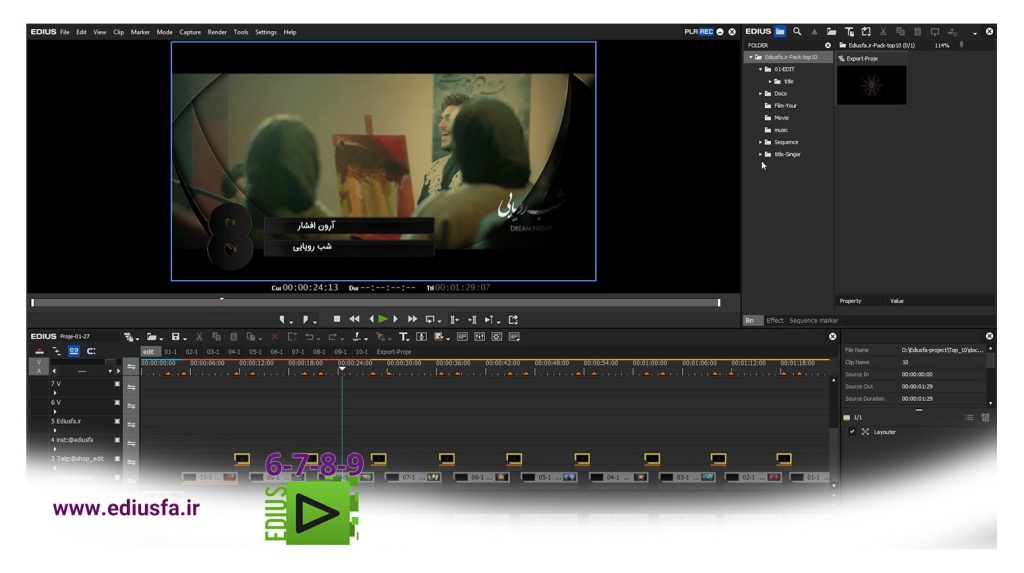Click the Cur timecode field 00:00:24:13
This screenshot has width=1024, height=573.
point(310,287)
